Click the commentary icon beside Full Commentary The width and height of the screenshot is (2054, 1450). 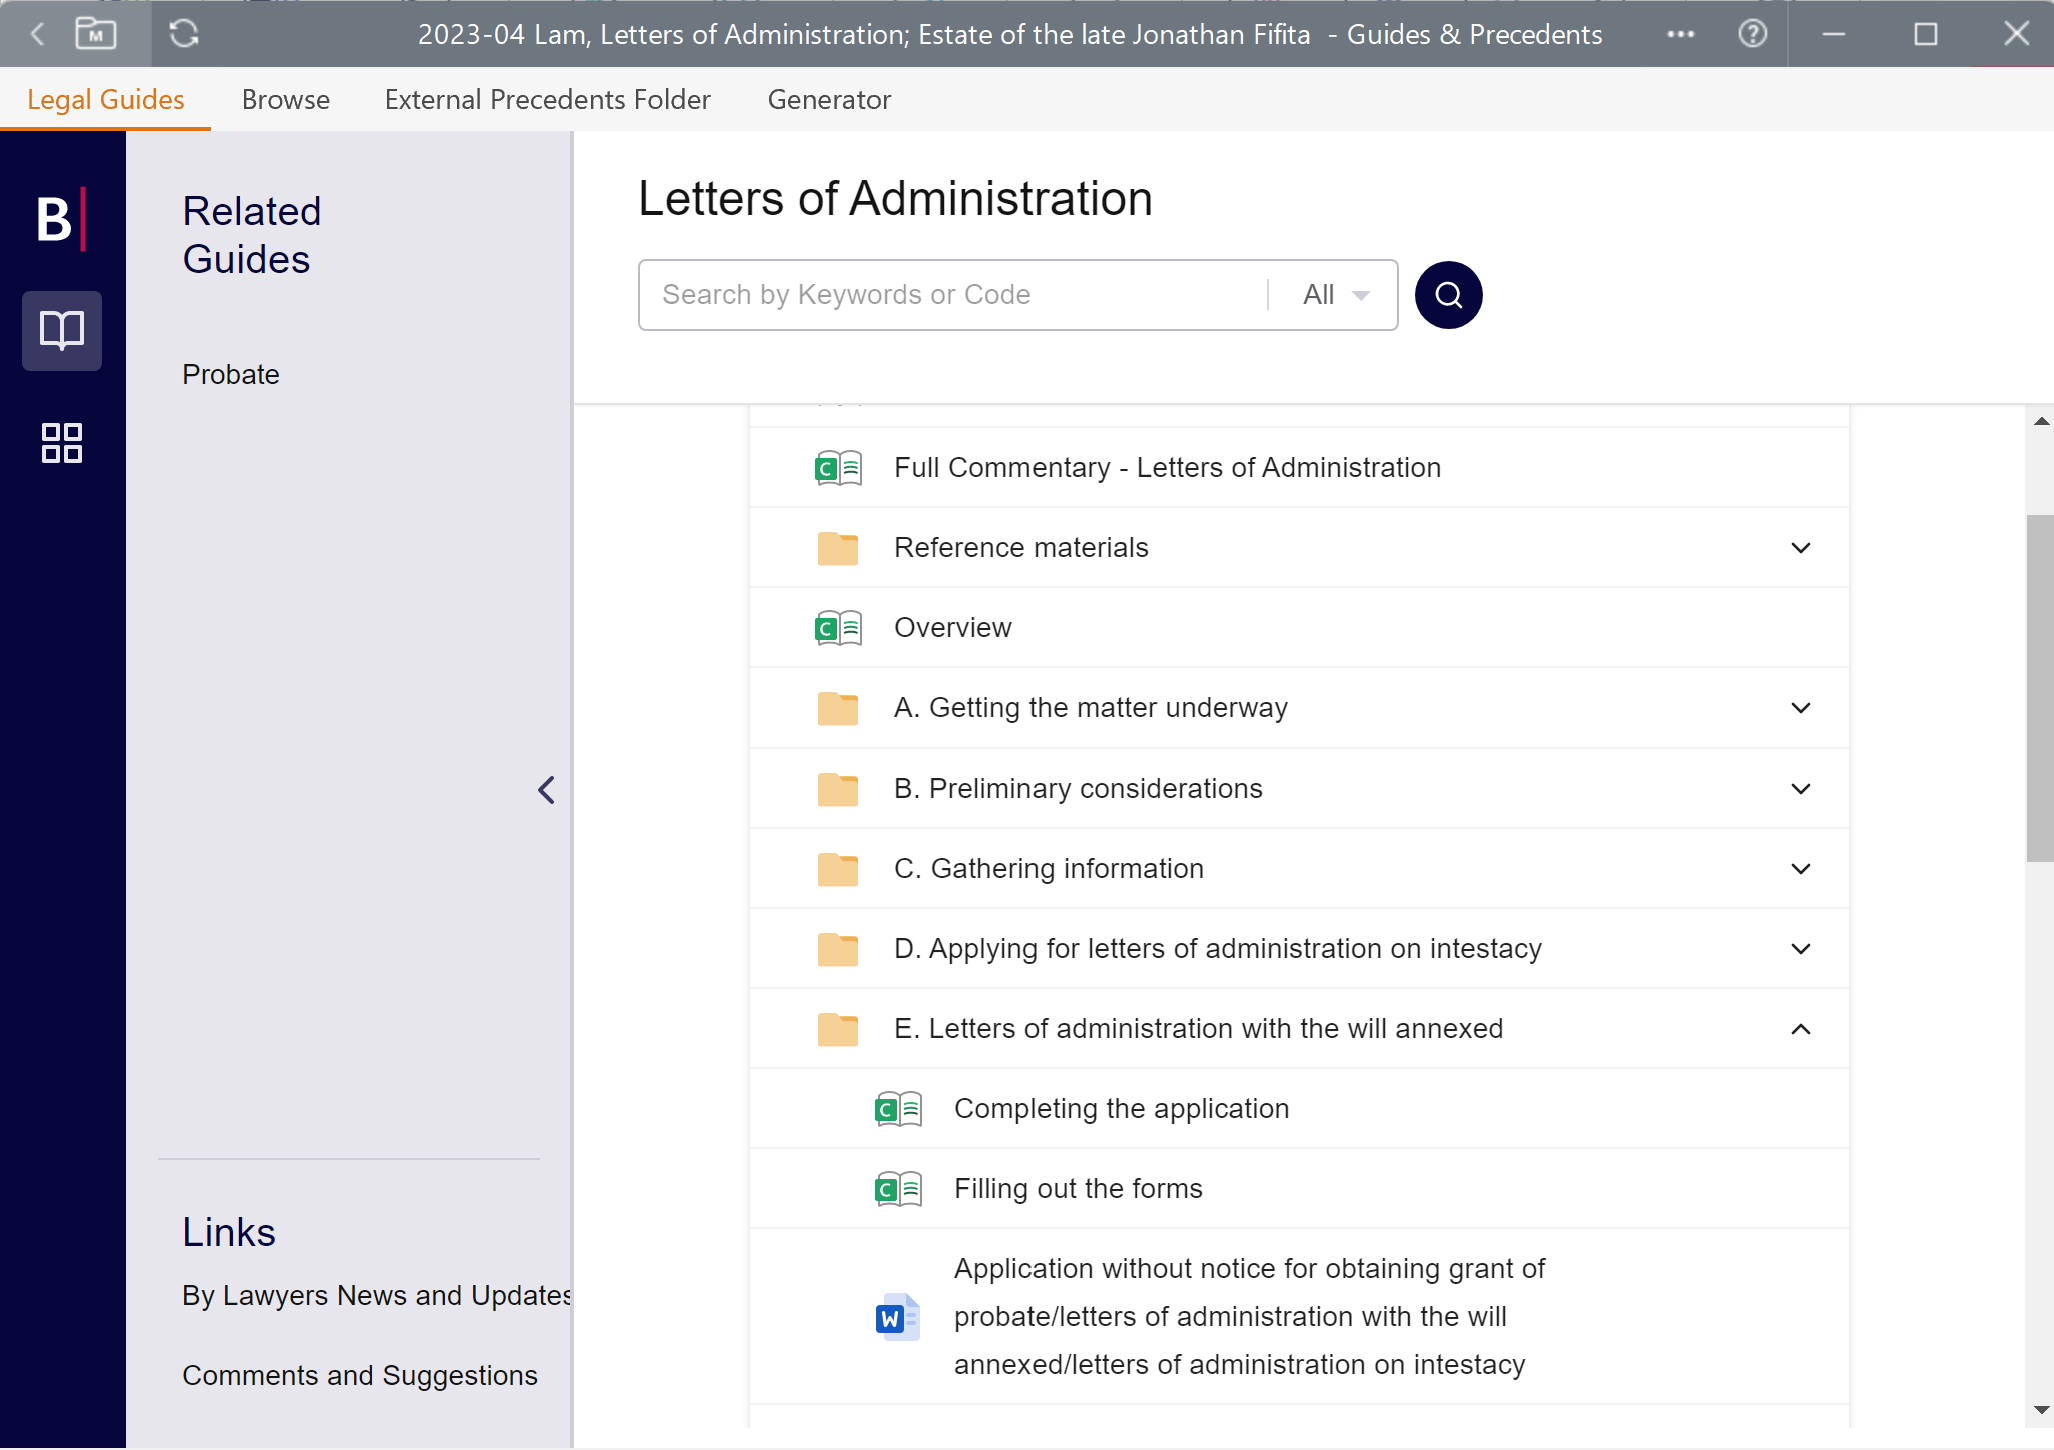pos(837,467)
